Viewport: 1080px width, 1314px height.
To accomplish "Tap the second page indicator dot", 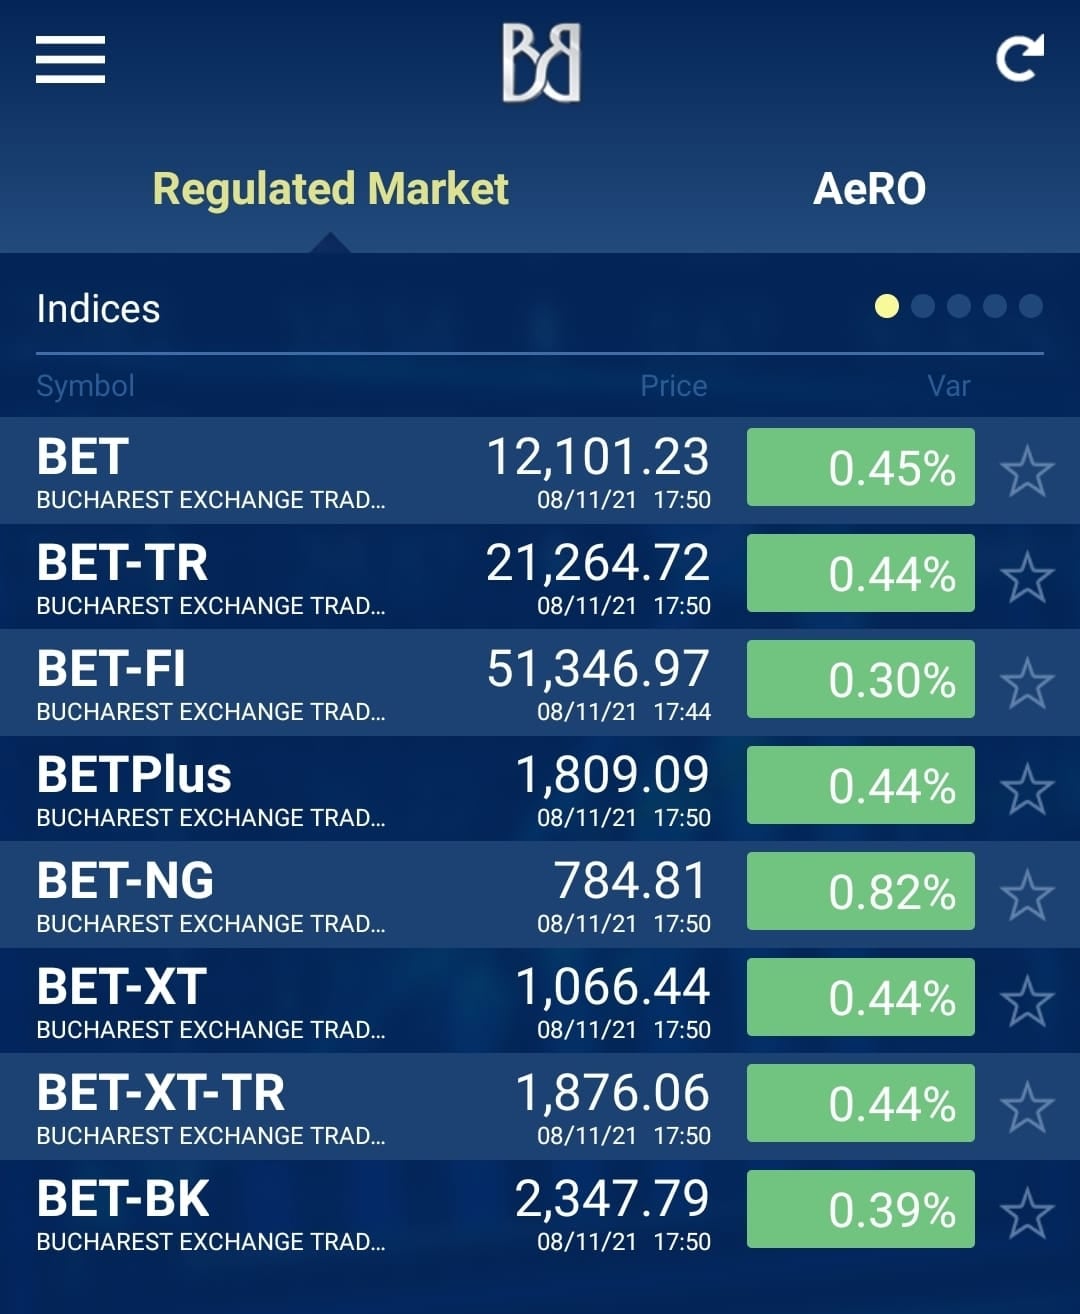I will [x=923, y=306].
